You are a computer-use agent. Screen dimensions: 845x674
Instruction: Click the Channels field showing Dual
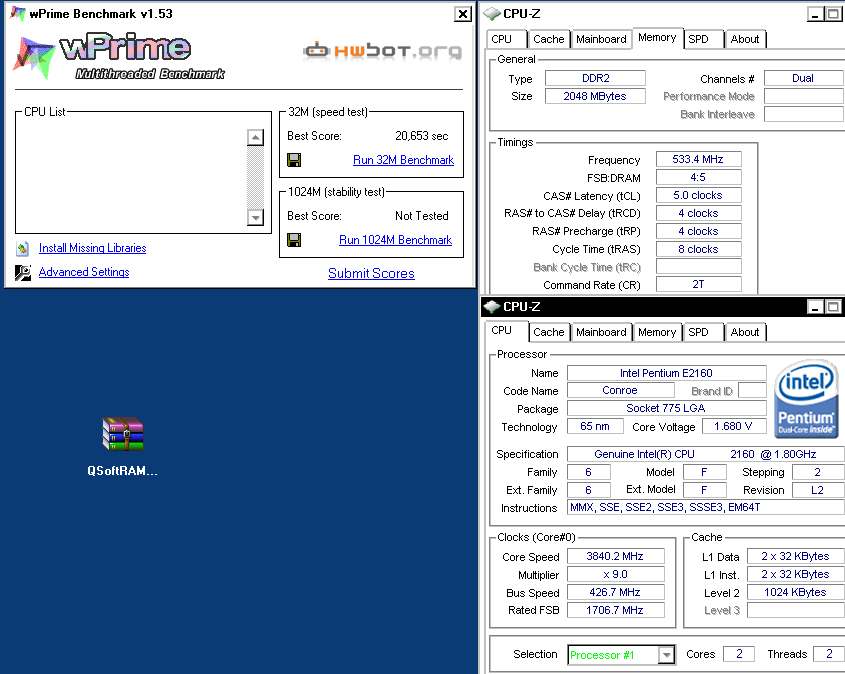pyautogui.click(x=804, y=78)
